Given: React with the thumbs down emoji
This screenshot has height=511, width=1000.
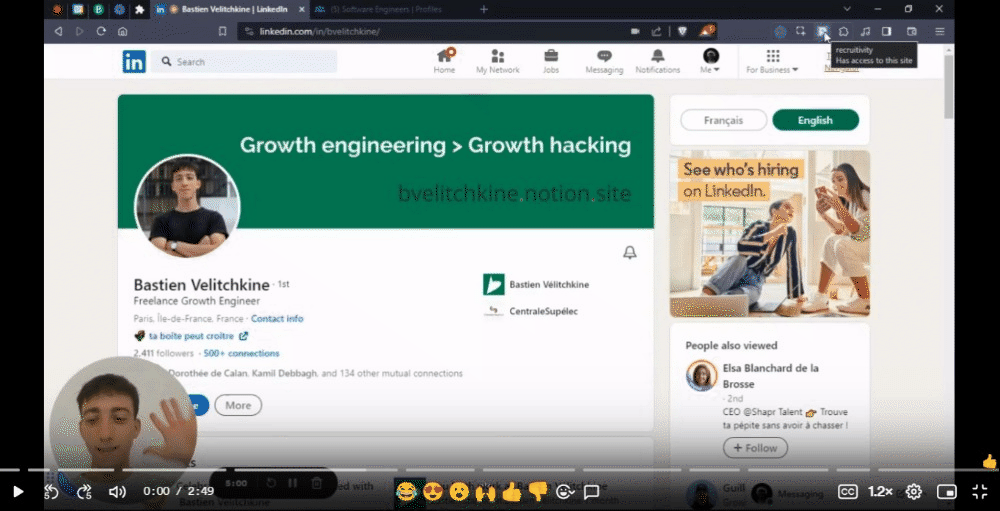Looking at the screenshot, I should tap(538, 491).
